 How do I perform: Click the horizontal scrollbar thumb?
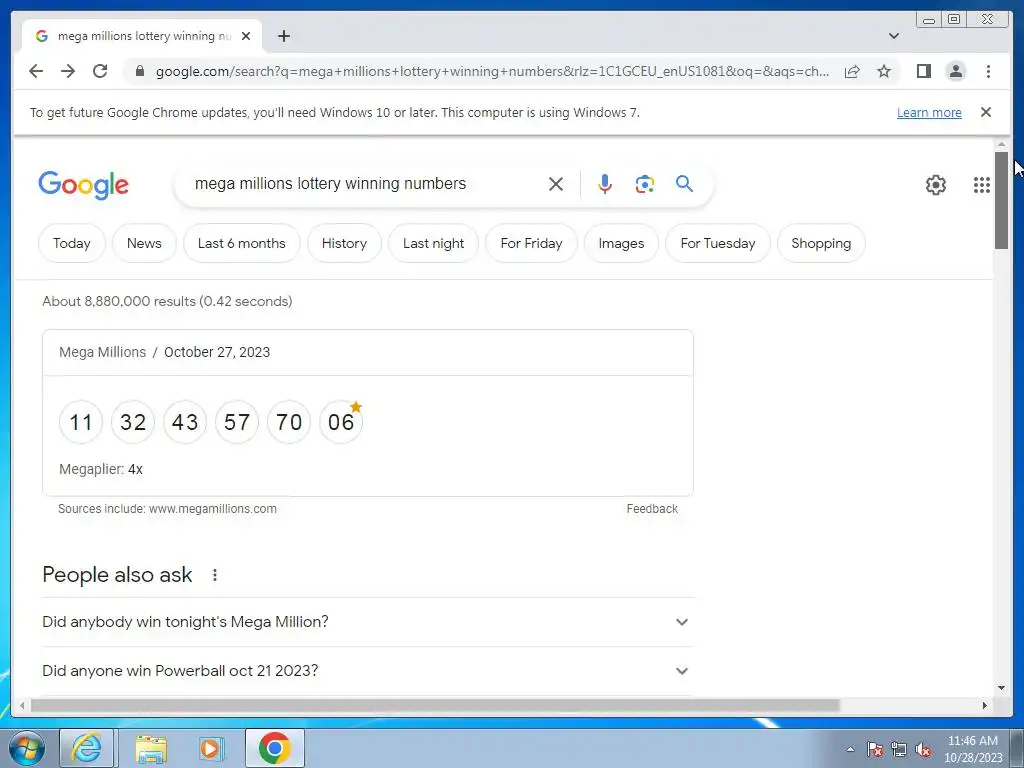435,705
